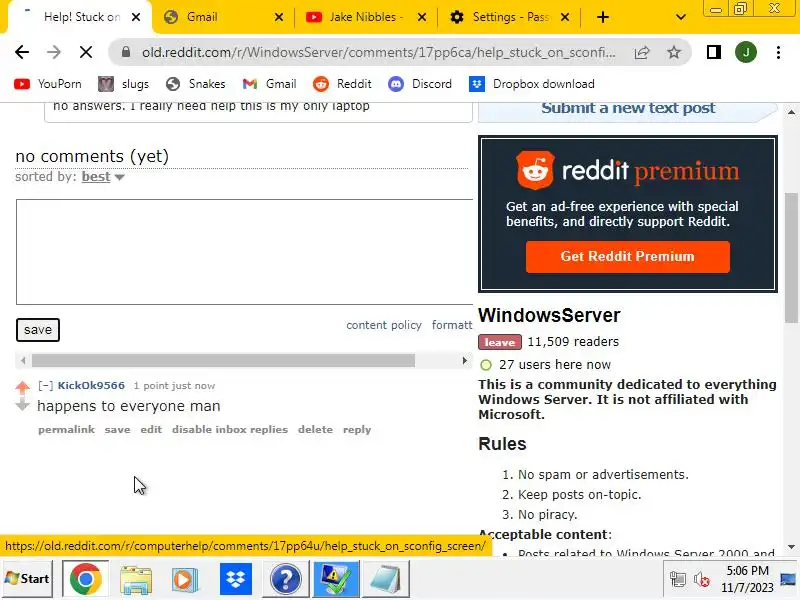The width and height of the screenshot is (800, 600).
Task: Upvote KickOk9566's comment
Action: (x=22, y=388)
